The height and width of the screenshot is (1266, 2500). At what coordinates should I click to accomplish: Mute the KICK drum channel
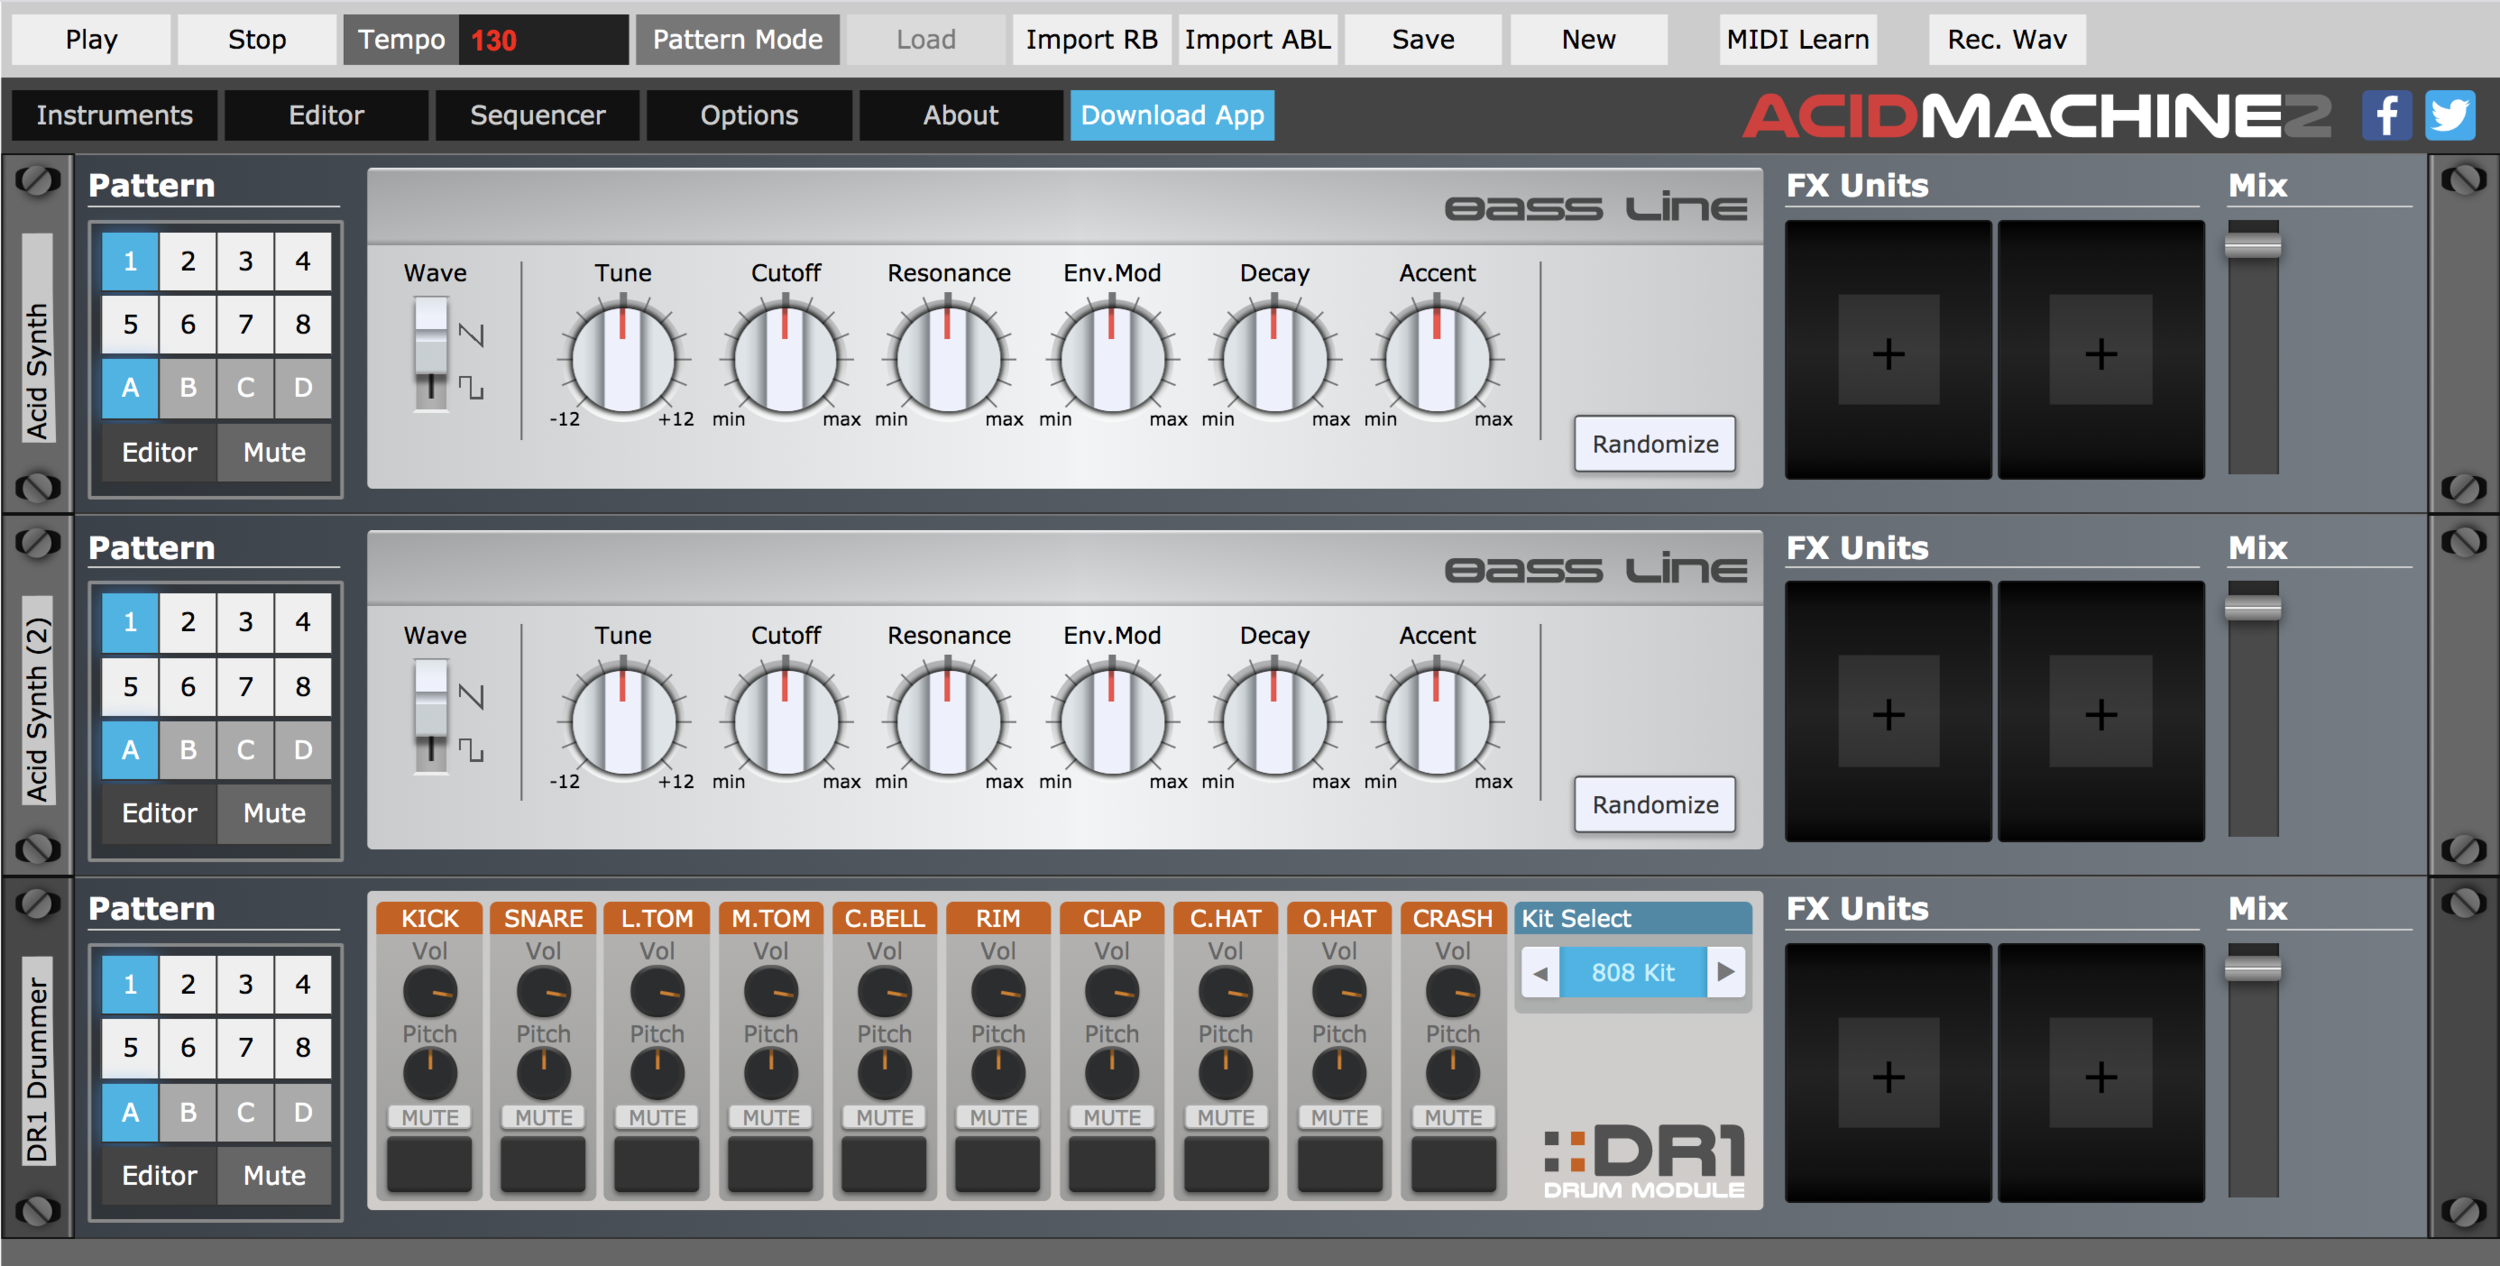tap(430, 1117)
